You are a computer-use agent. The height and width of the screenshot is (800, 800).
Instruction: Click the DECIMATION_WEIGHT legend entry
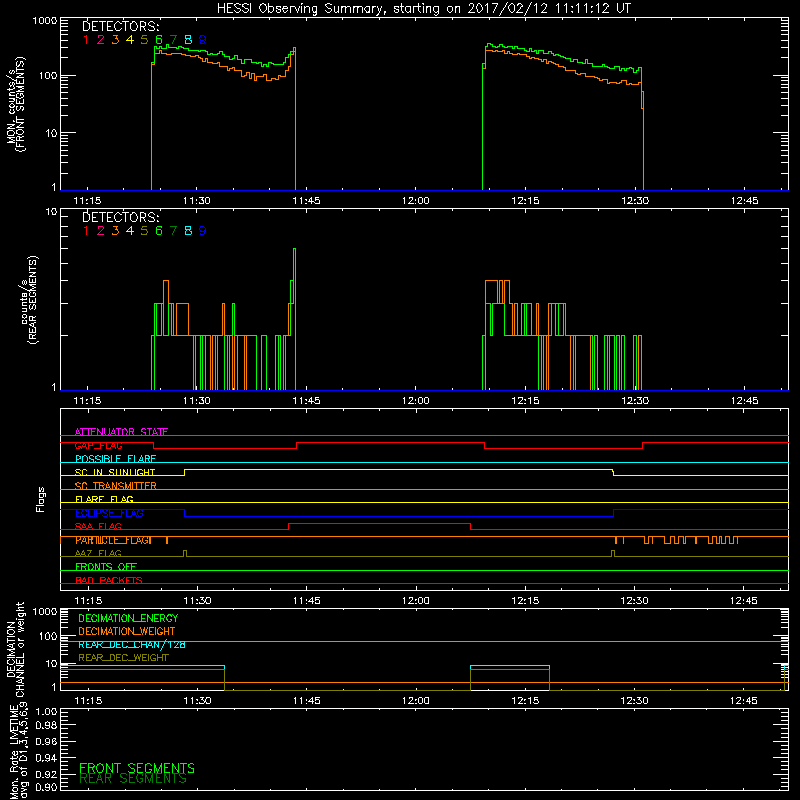(127, 631)
